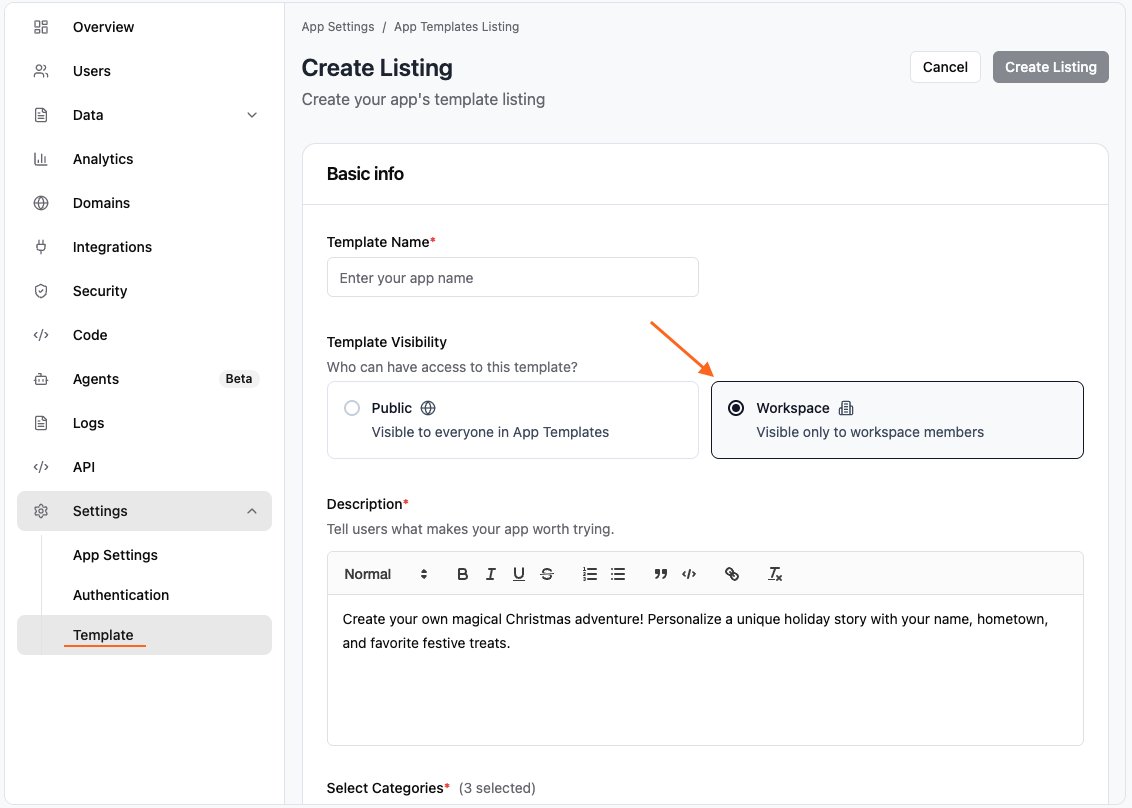Focus the Template Name input field

point(513,277)
